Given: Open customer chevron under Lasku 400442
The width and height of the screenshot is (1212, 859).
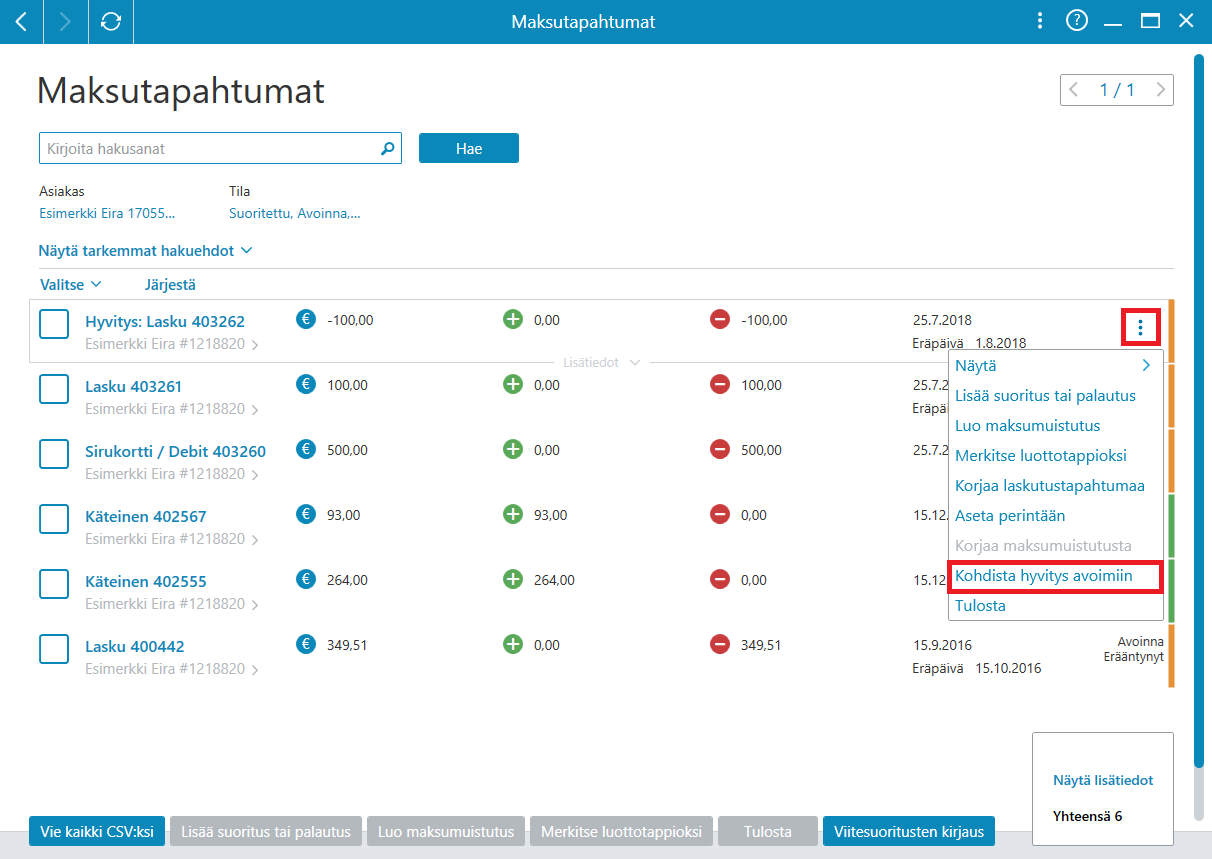Looking at the screenshot, I should 255,670.
